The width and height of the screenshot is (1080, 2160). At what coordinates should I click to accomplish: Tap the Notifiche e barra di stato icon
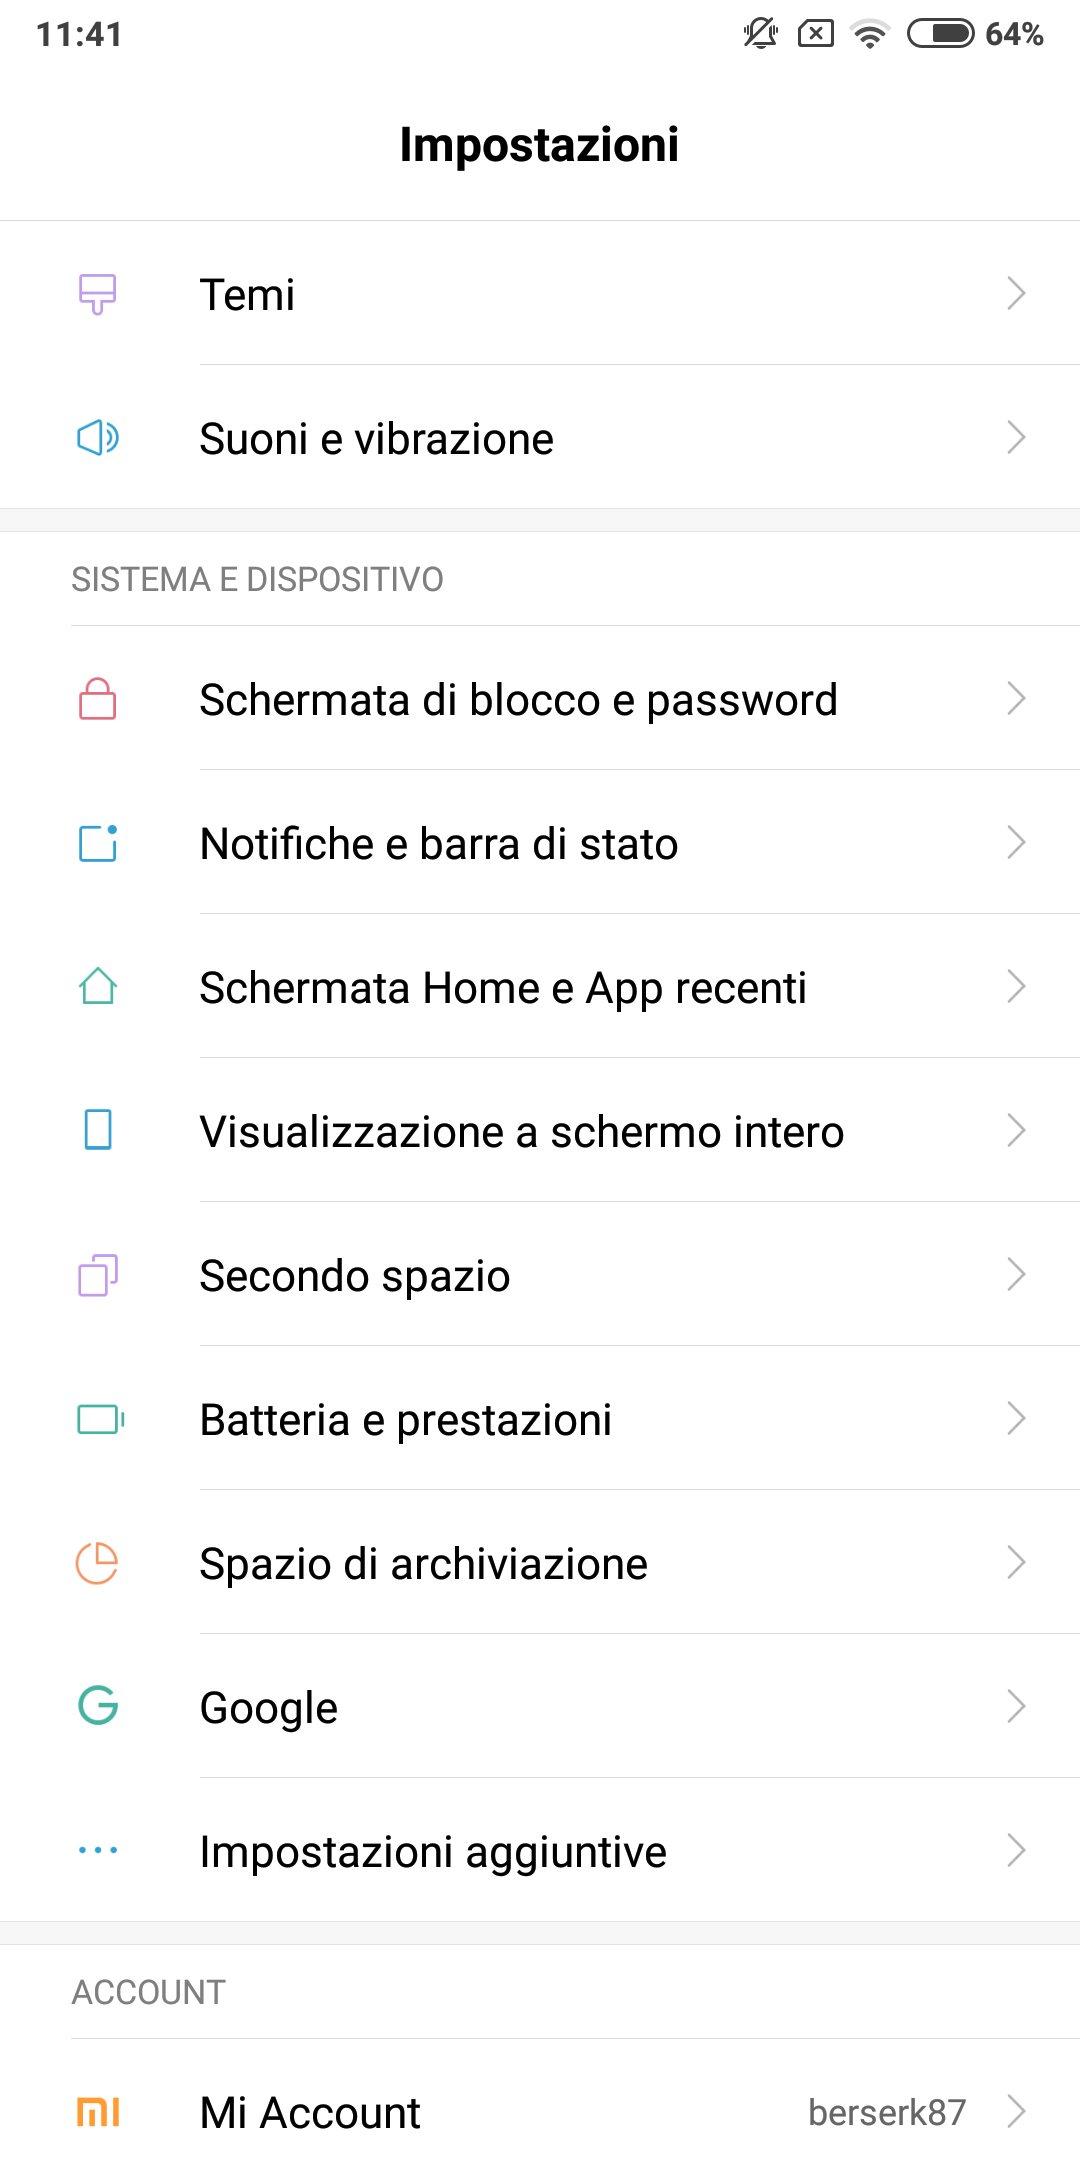click(98, 843)
